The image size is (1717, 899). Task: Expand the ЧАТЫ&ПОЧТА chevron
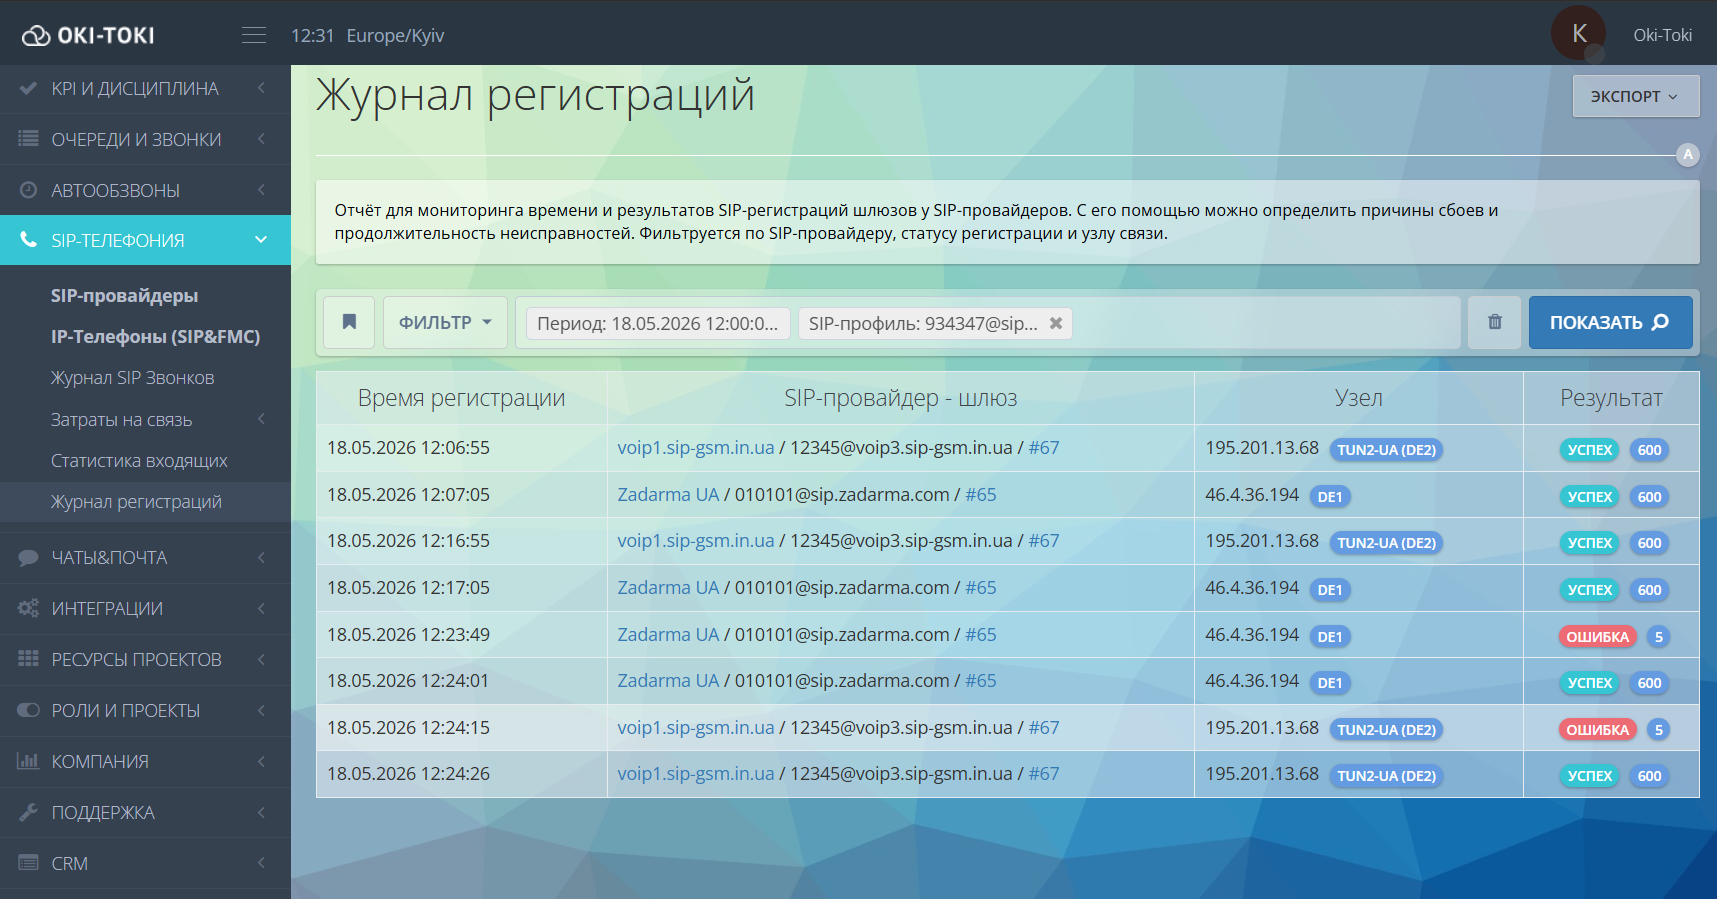click(x=261, y=557)
